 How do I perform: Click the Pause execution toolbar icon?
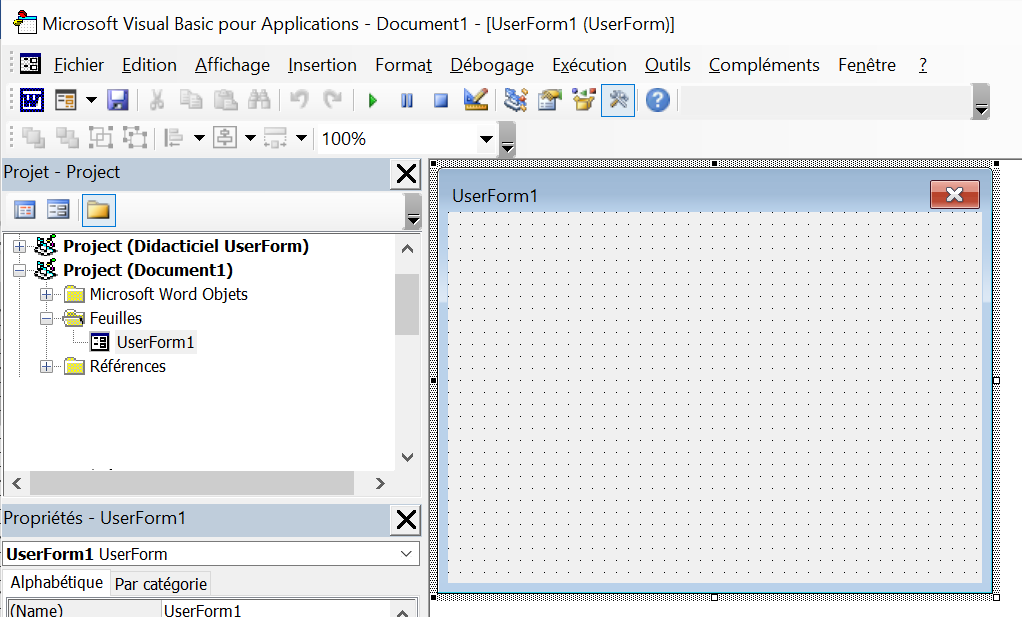407,100
